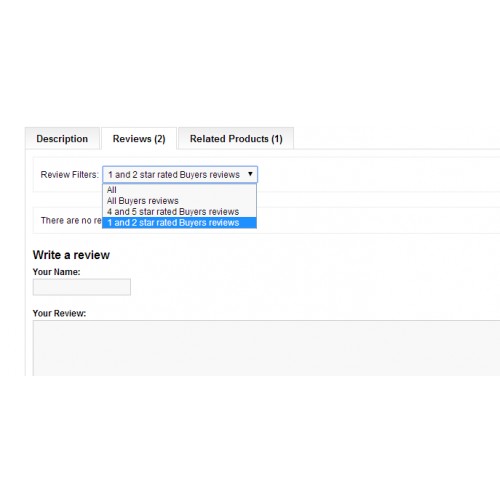Click the "Your Review:" field label

[59, 313]
